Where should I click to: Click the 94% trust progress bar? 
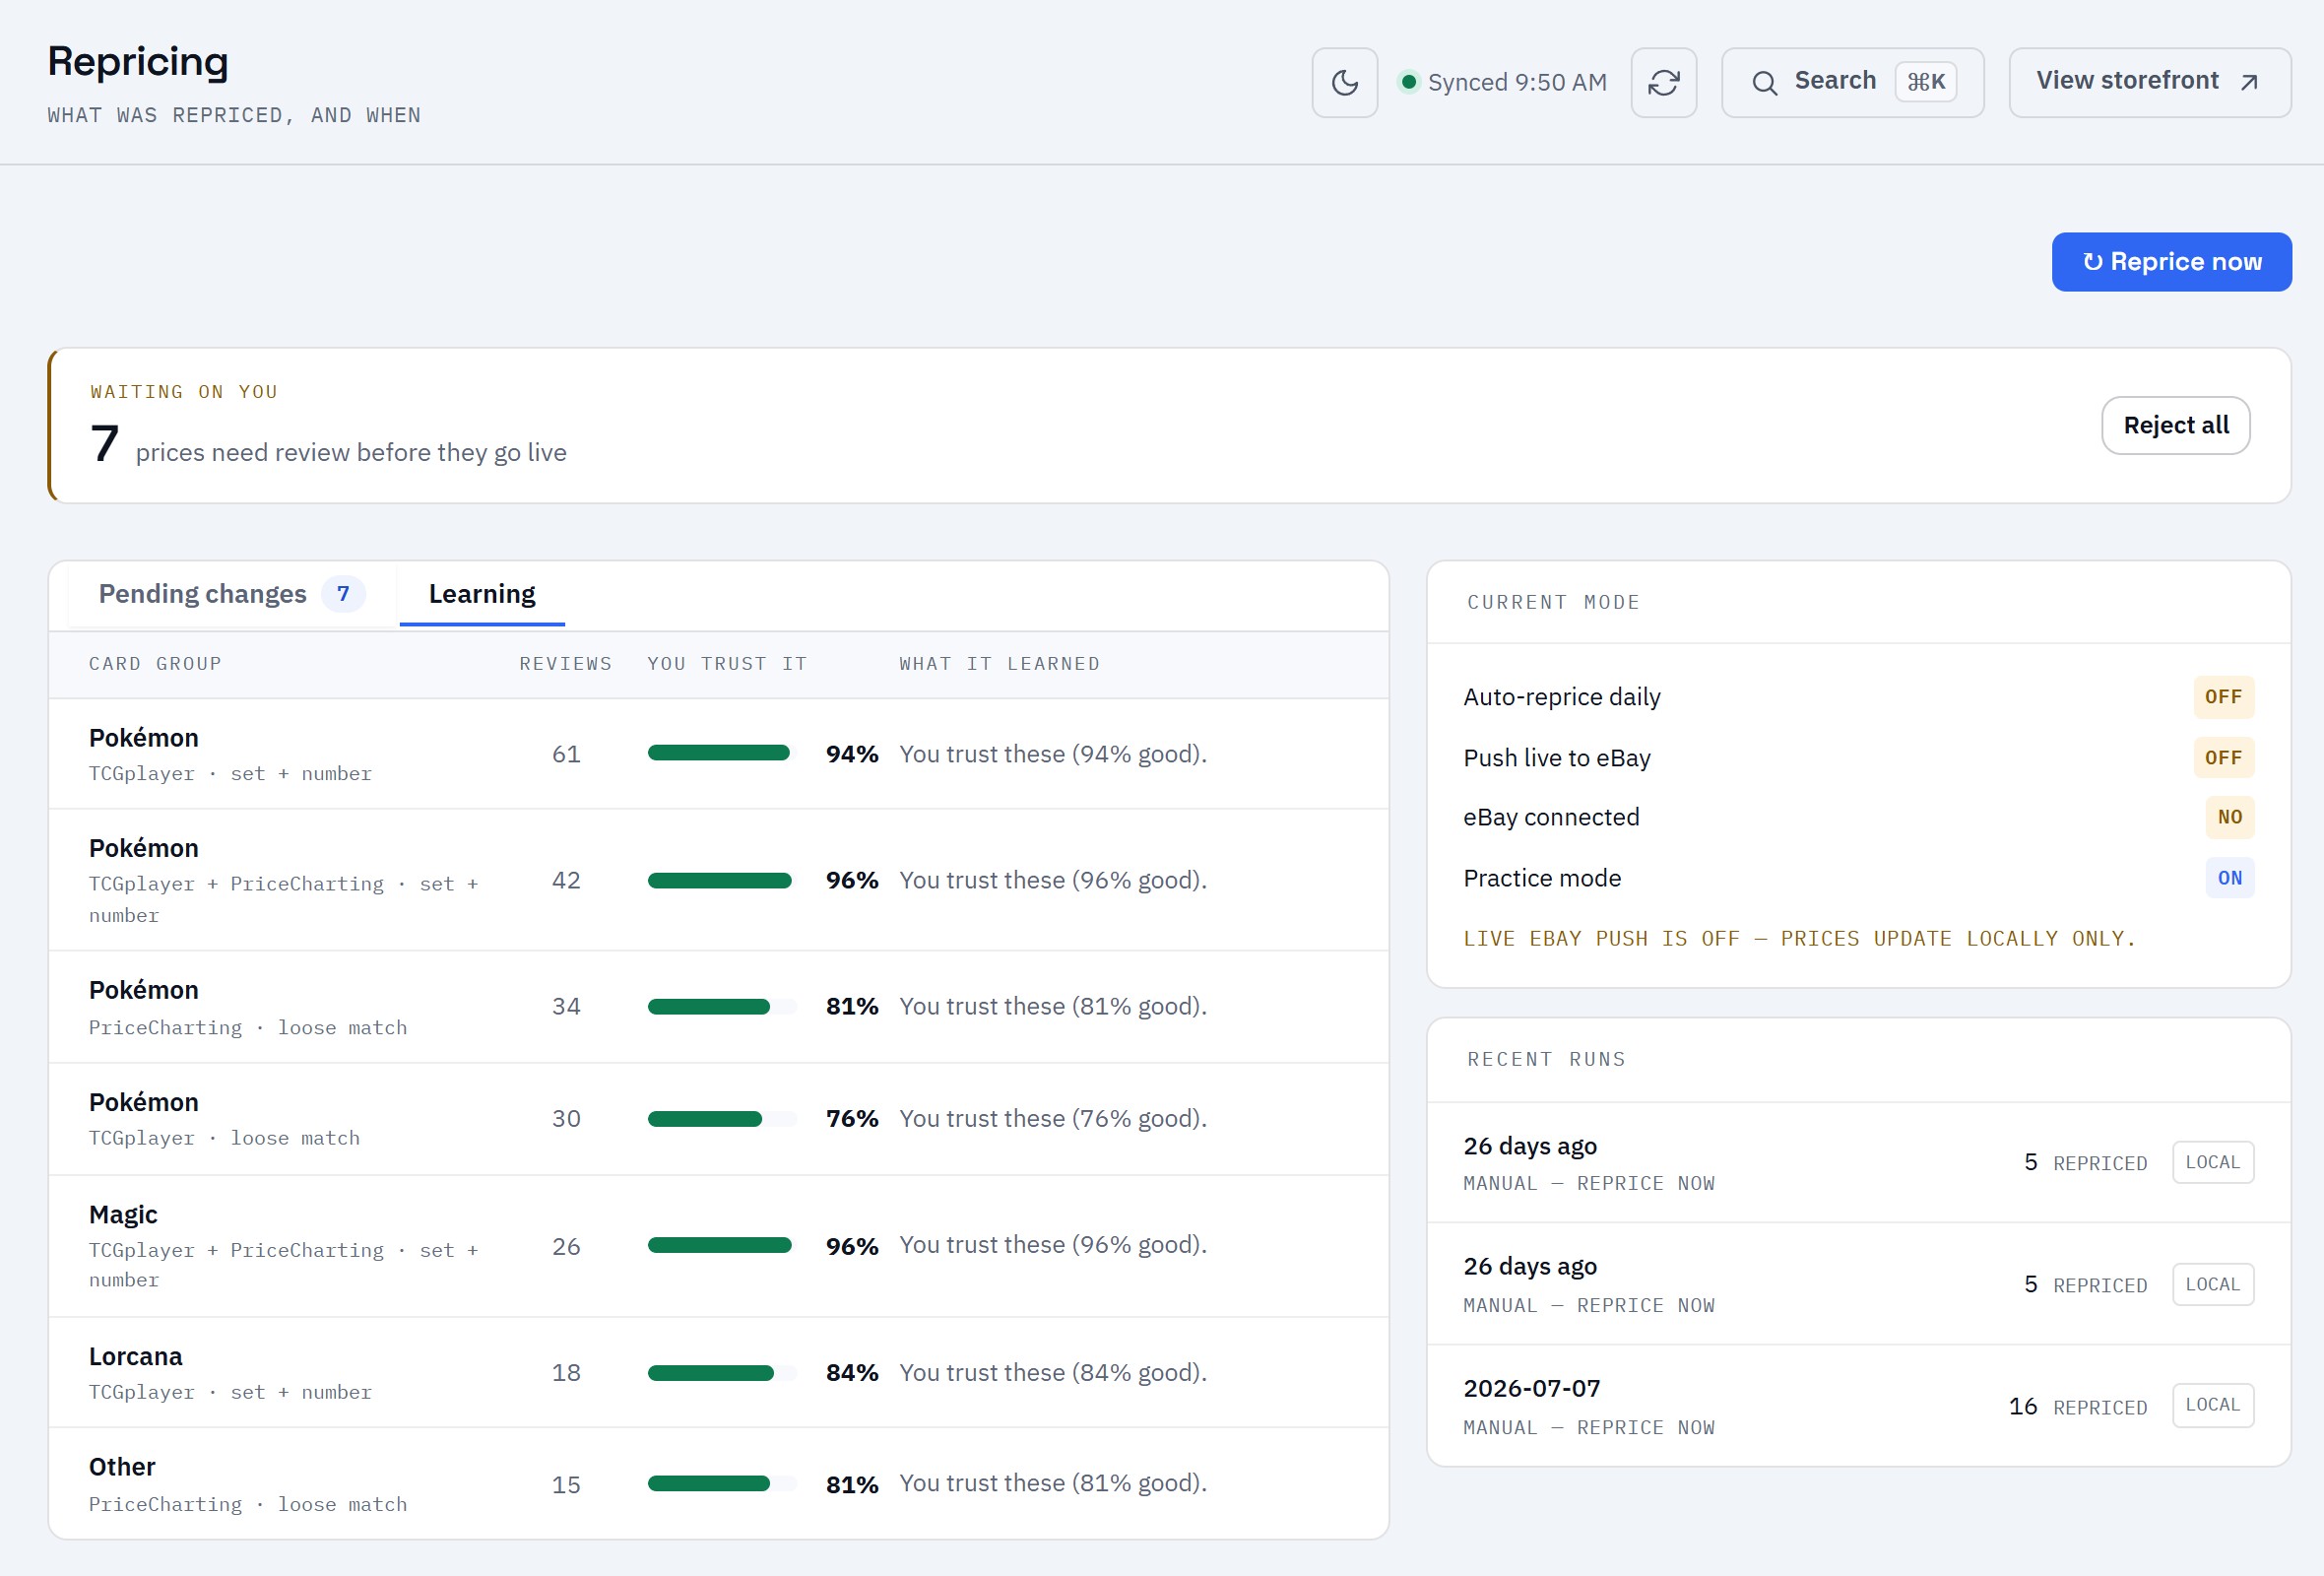pyautogui.click(x=722, y=753)
